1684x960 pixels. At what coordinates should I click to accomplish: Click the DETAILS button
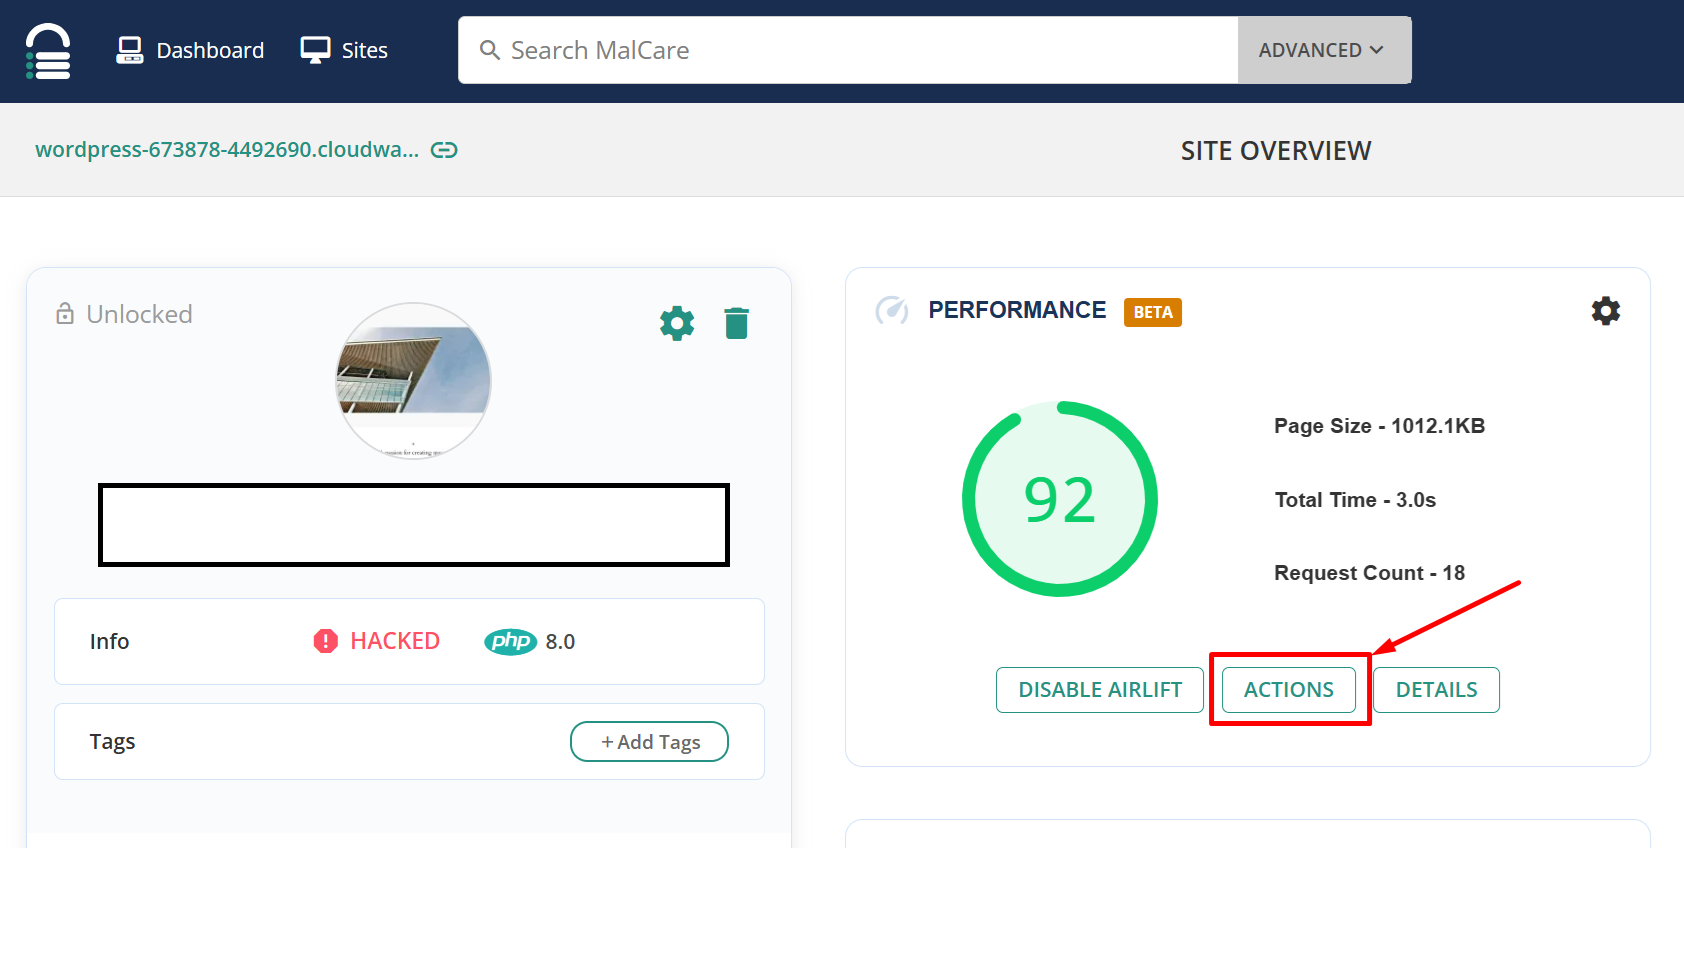(1437, 690)
